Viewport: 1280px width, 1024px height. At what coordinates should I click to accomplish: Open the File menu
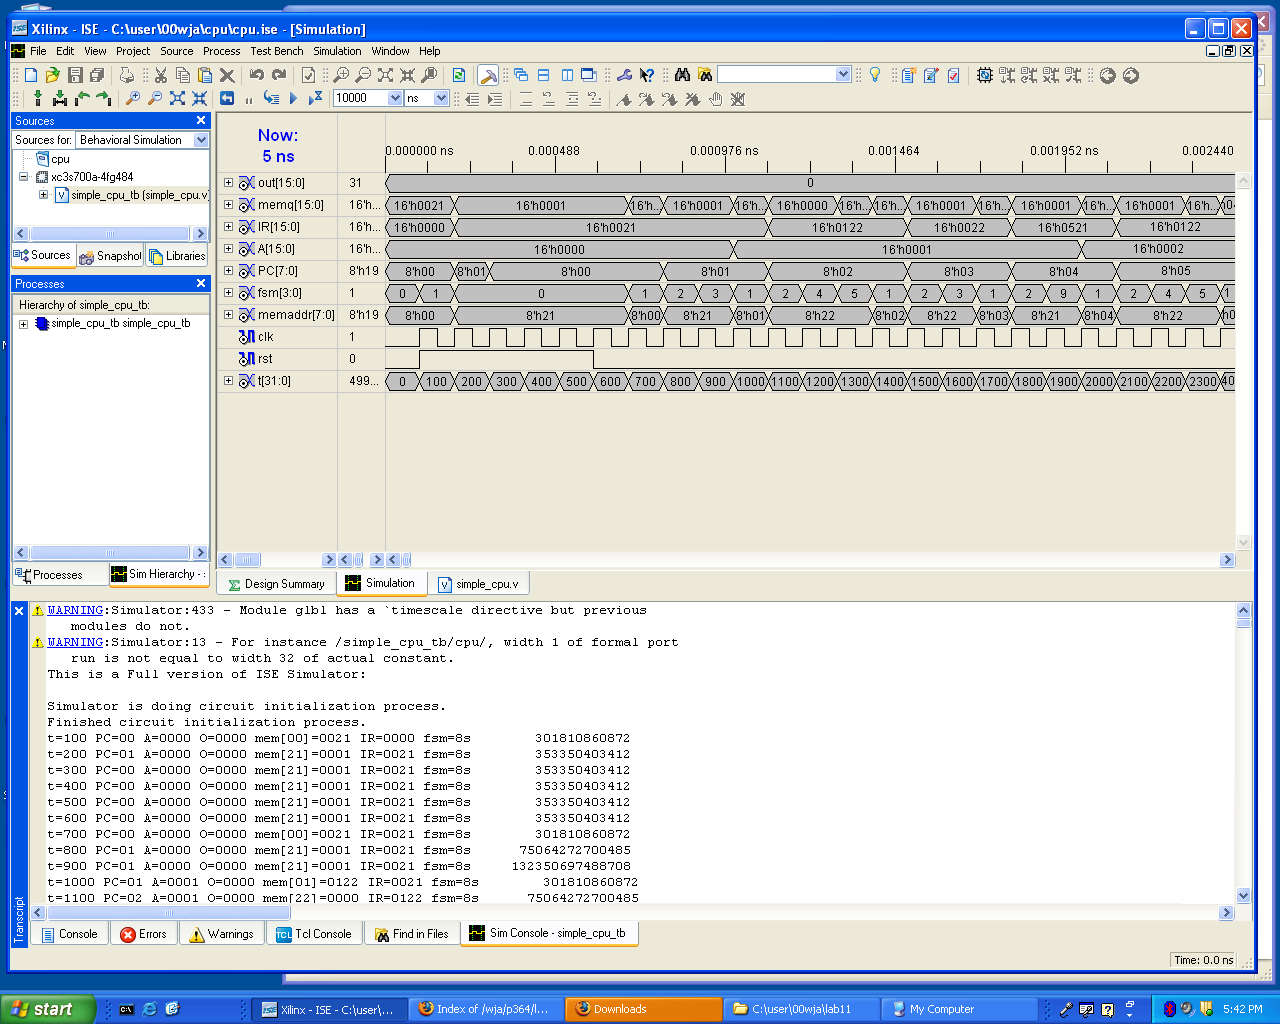(38, 51)
